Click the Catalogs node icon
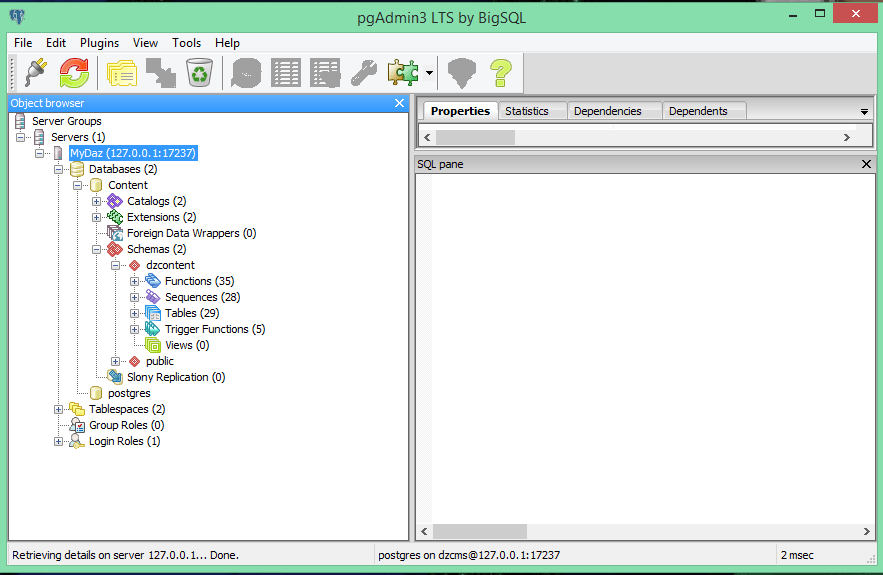Screen dimensions: 883x575 click(x=115, y=201)
